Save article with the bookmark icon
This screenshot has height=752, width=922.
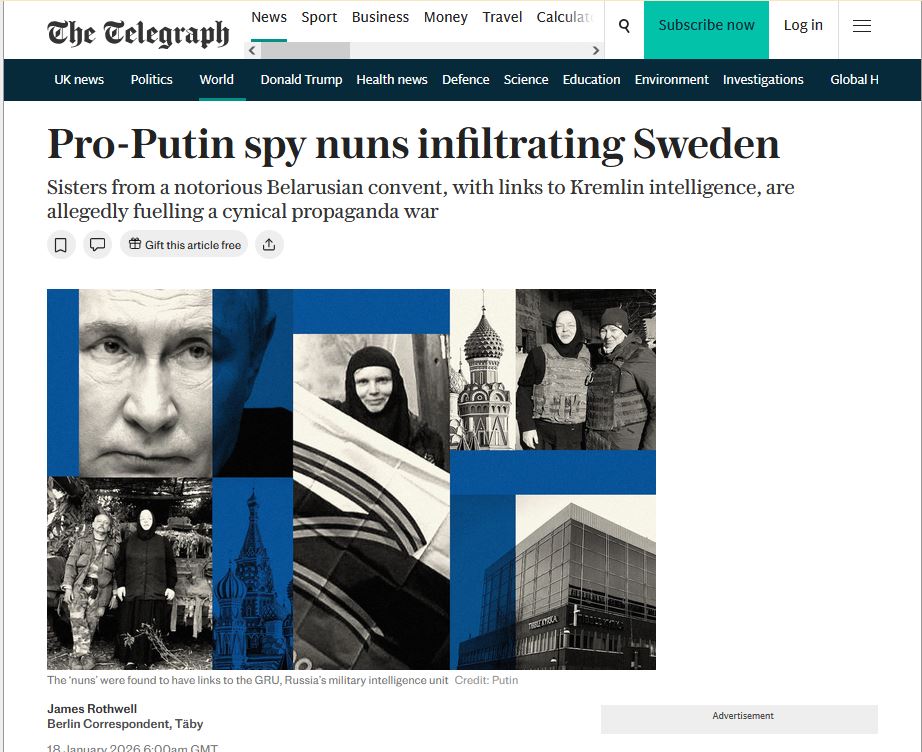[61, 245]
